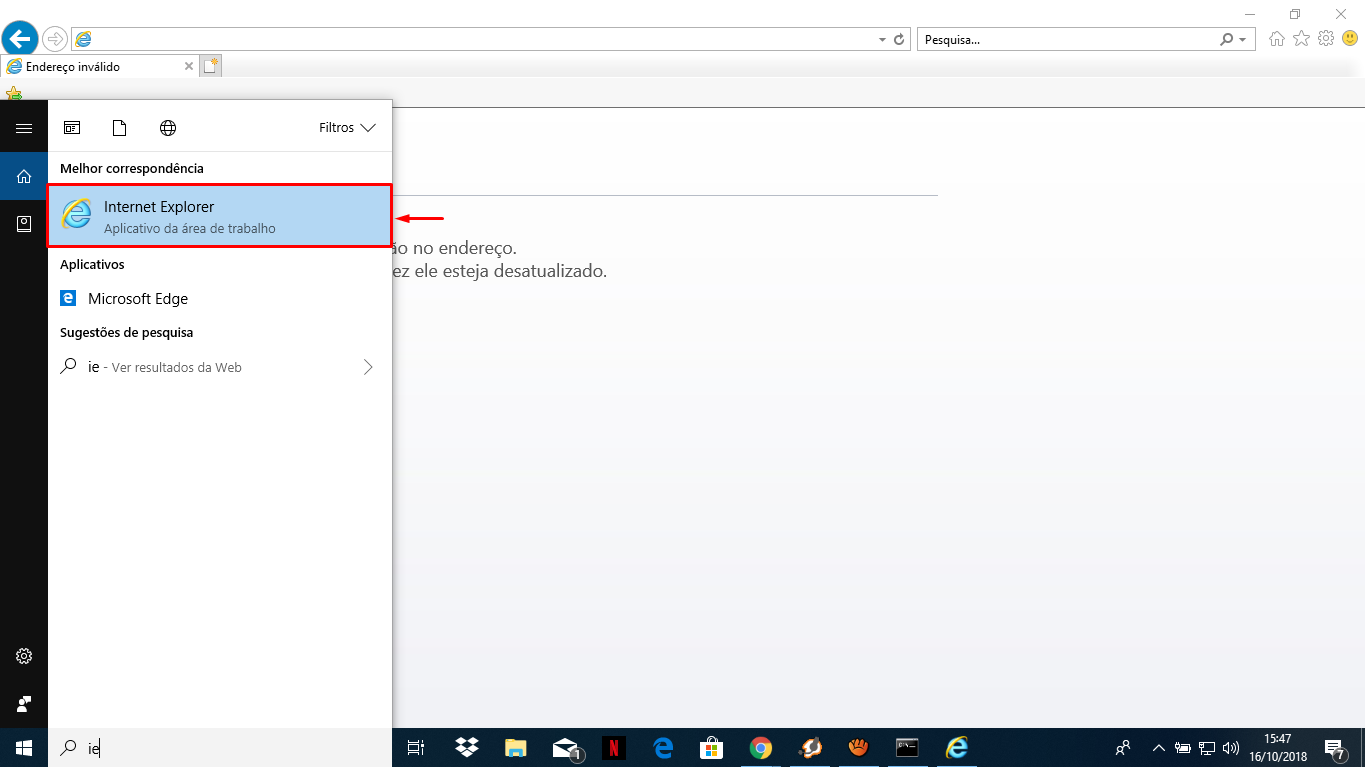The image size is (1365, 767).
Task: Open the Microsoft Edge app result
Action: [220, 298]
